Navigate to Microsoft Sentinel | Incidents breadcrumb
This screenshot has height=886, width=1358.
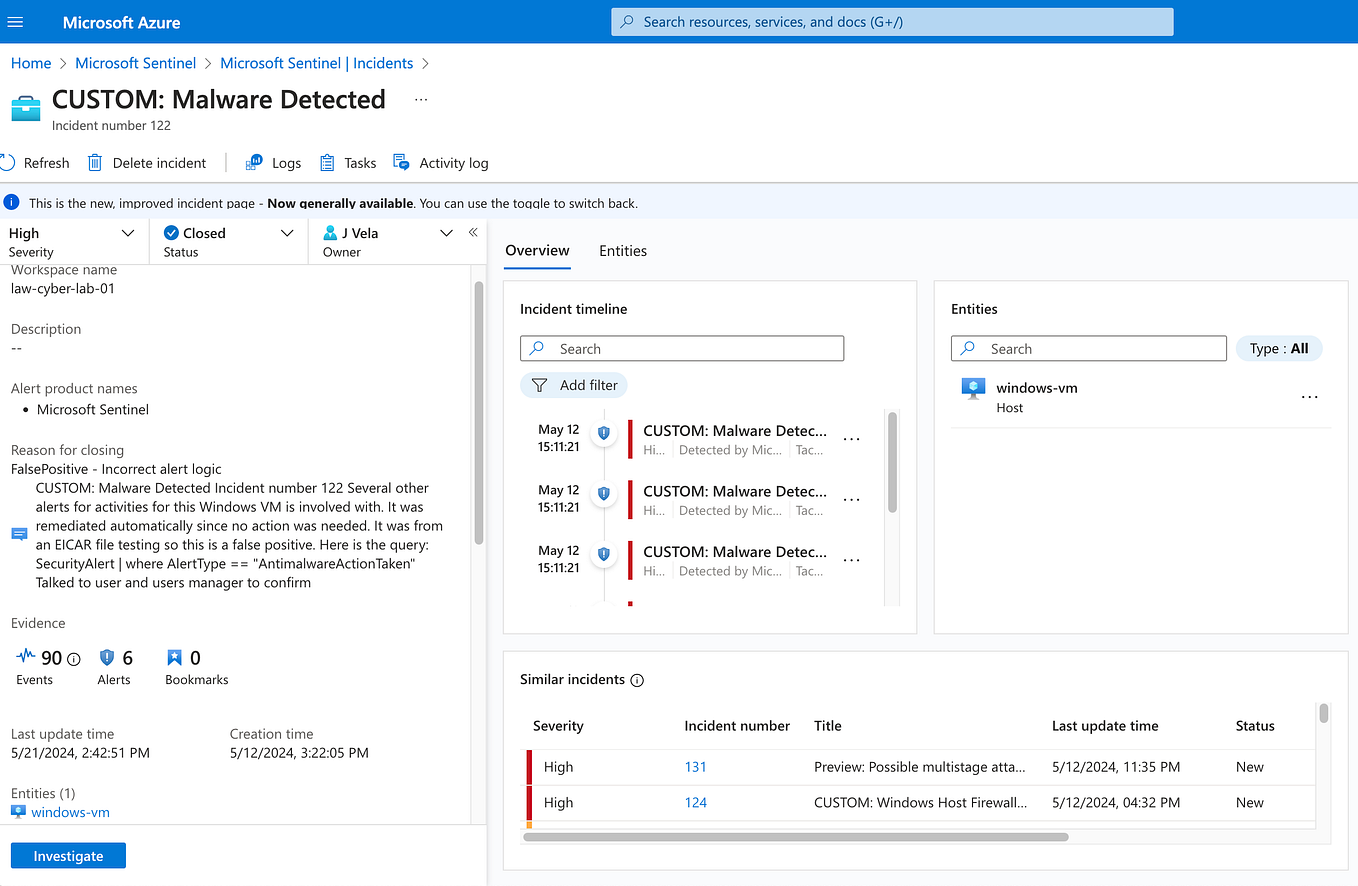316,63
